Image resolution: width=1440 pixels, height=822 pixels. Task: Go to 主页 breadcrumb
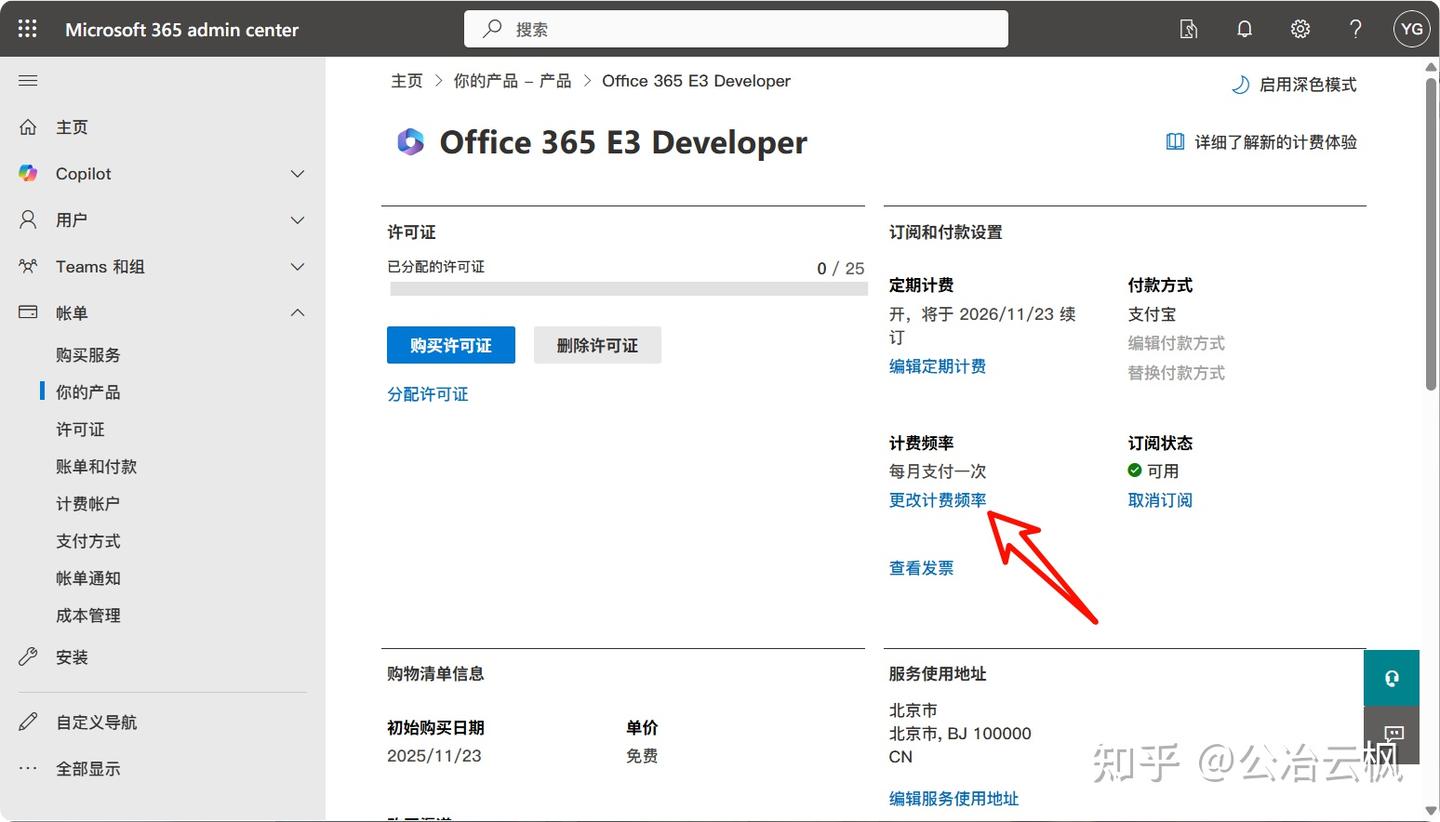tap(407, 81)
